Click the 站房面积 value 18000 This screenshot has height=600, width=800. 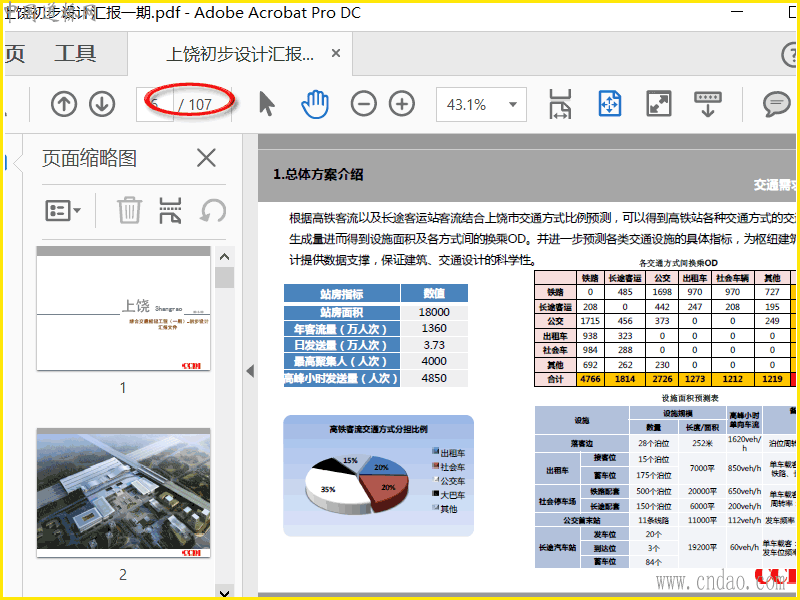tap(434, 312)
